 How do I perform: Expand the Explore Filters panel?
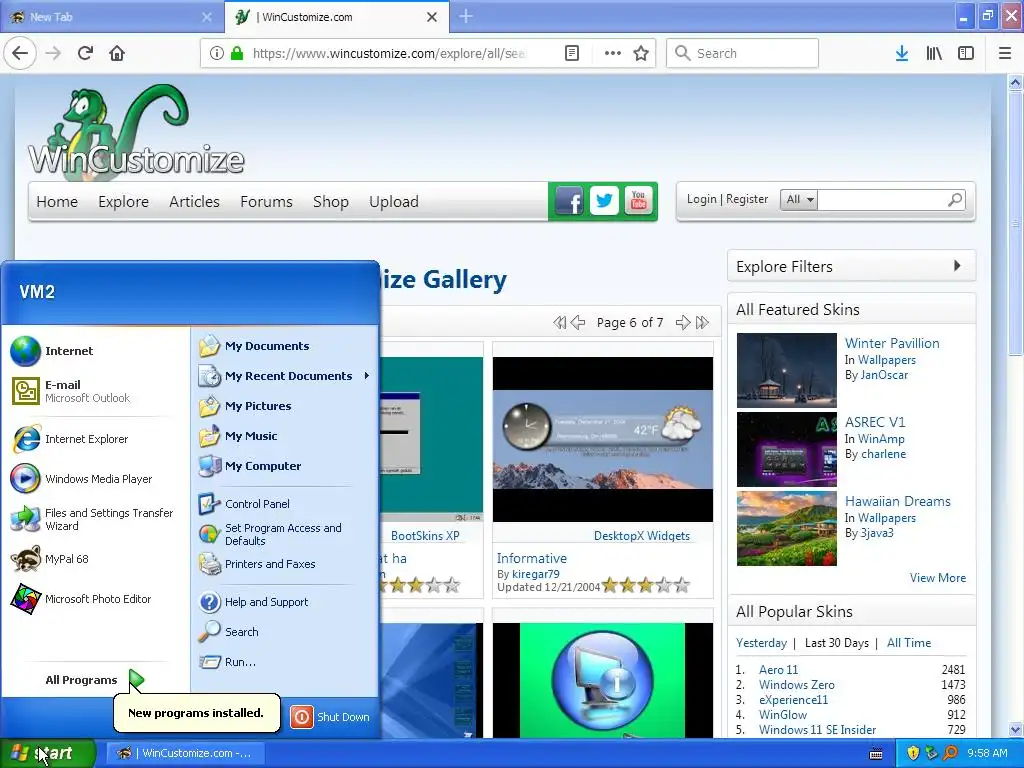(851, 266)
